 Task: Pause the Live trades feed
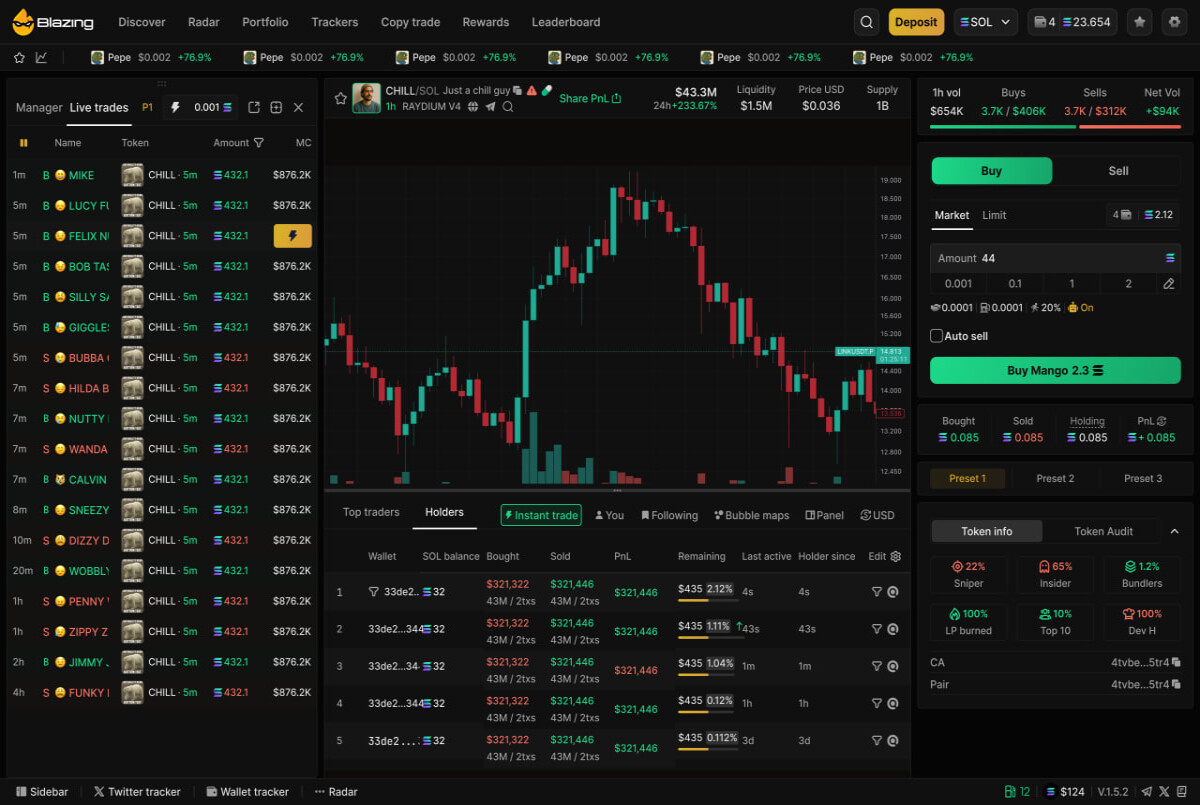pyautogui.click(x=24, y=142)
